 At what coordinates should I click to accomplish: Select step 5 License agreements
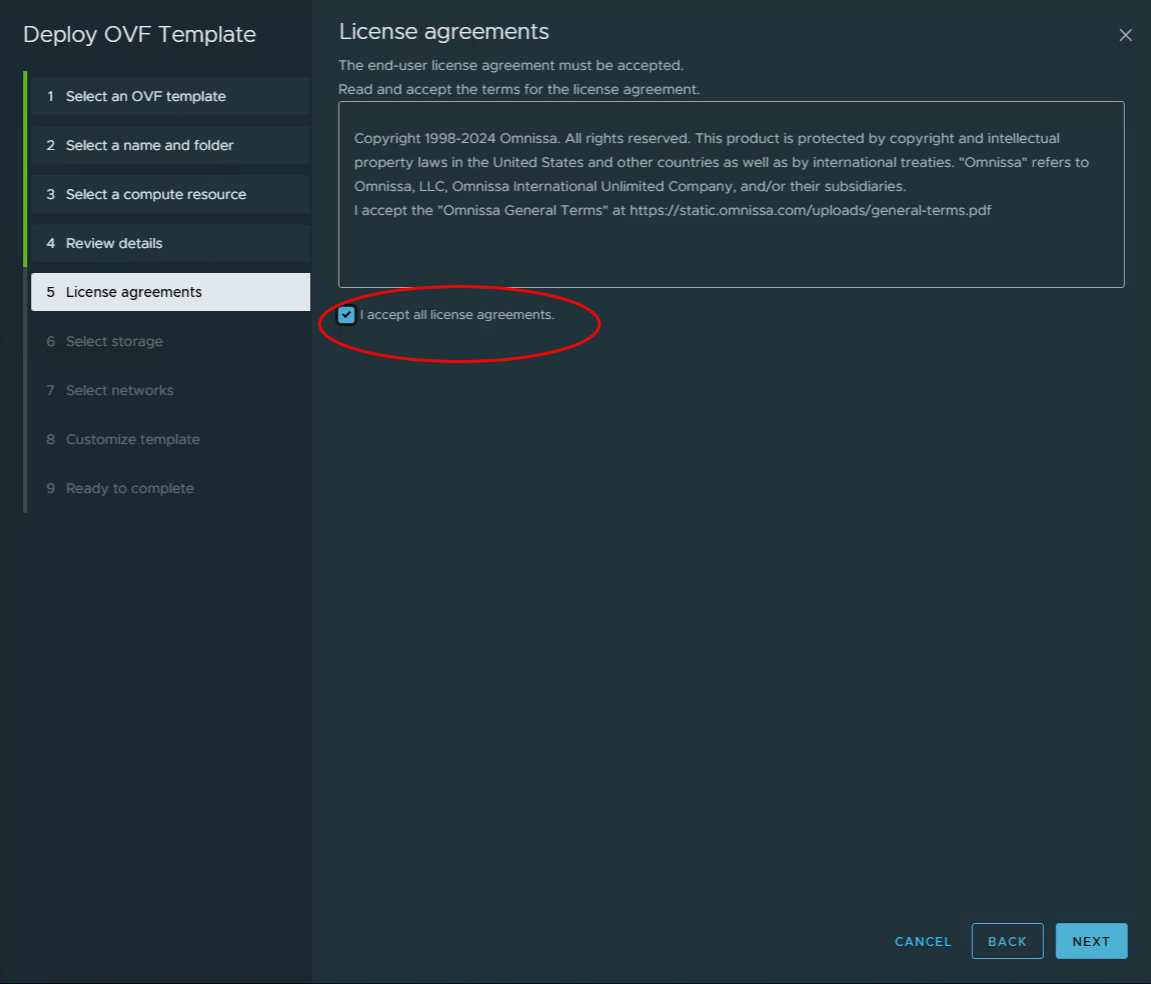coord(134,292)
